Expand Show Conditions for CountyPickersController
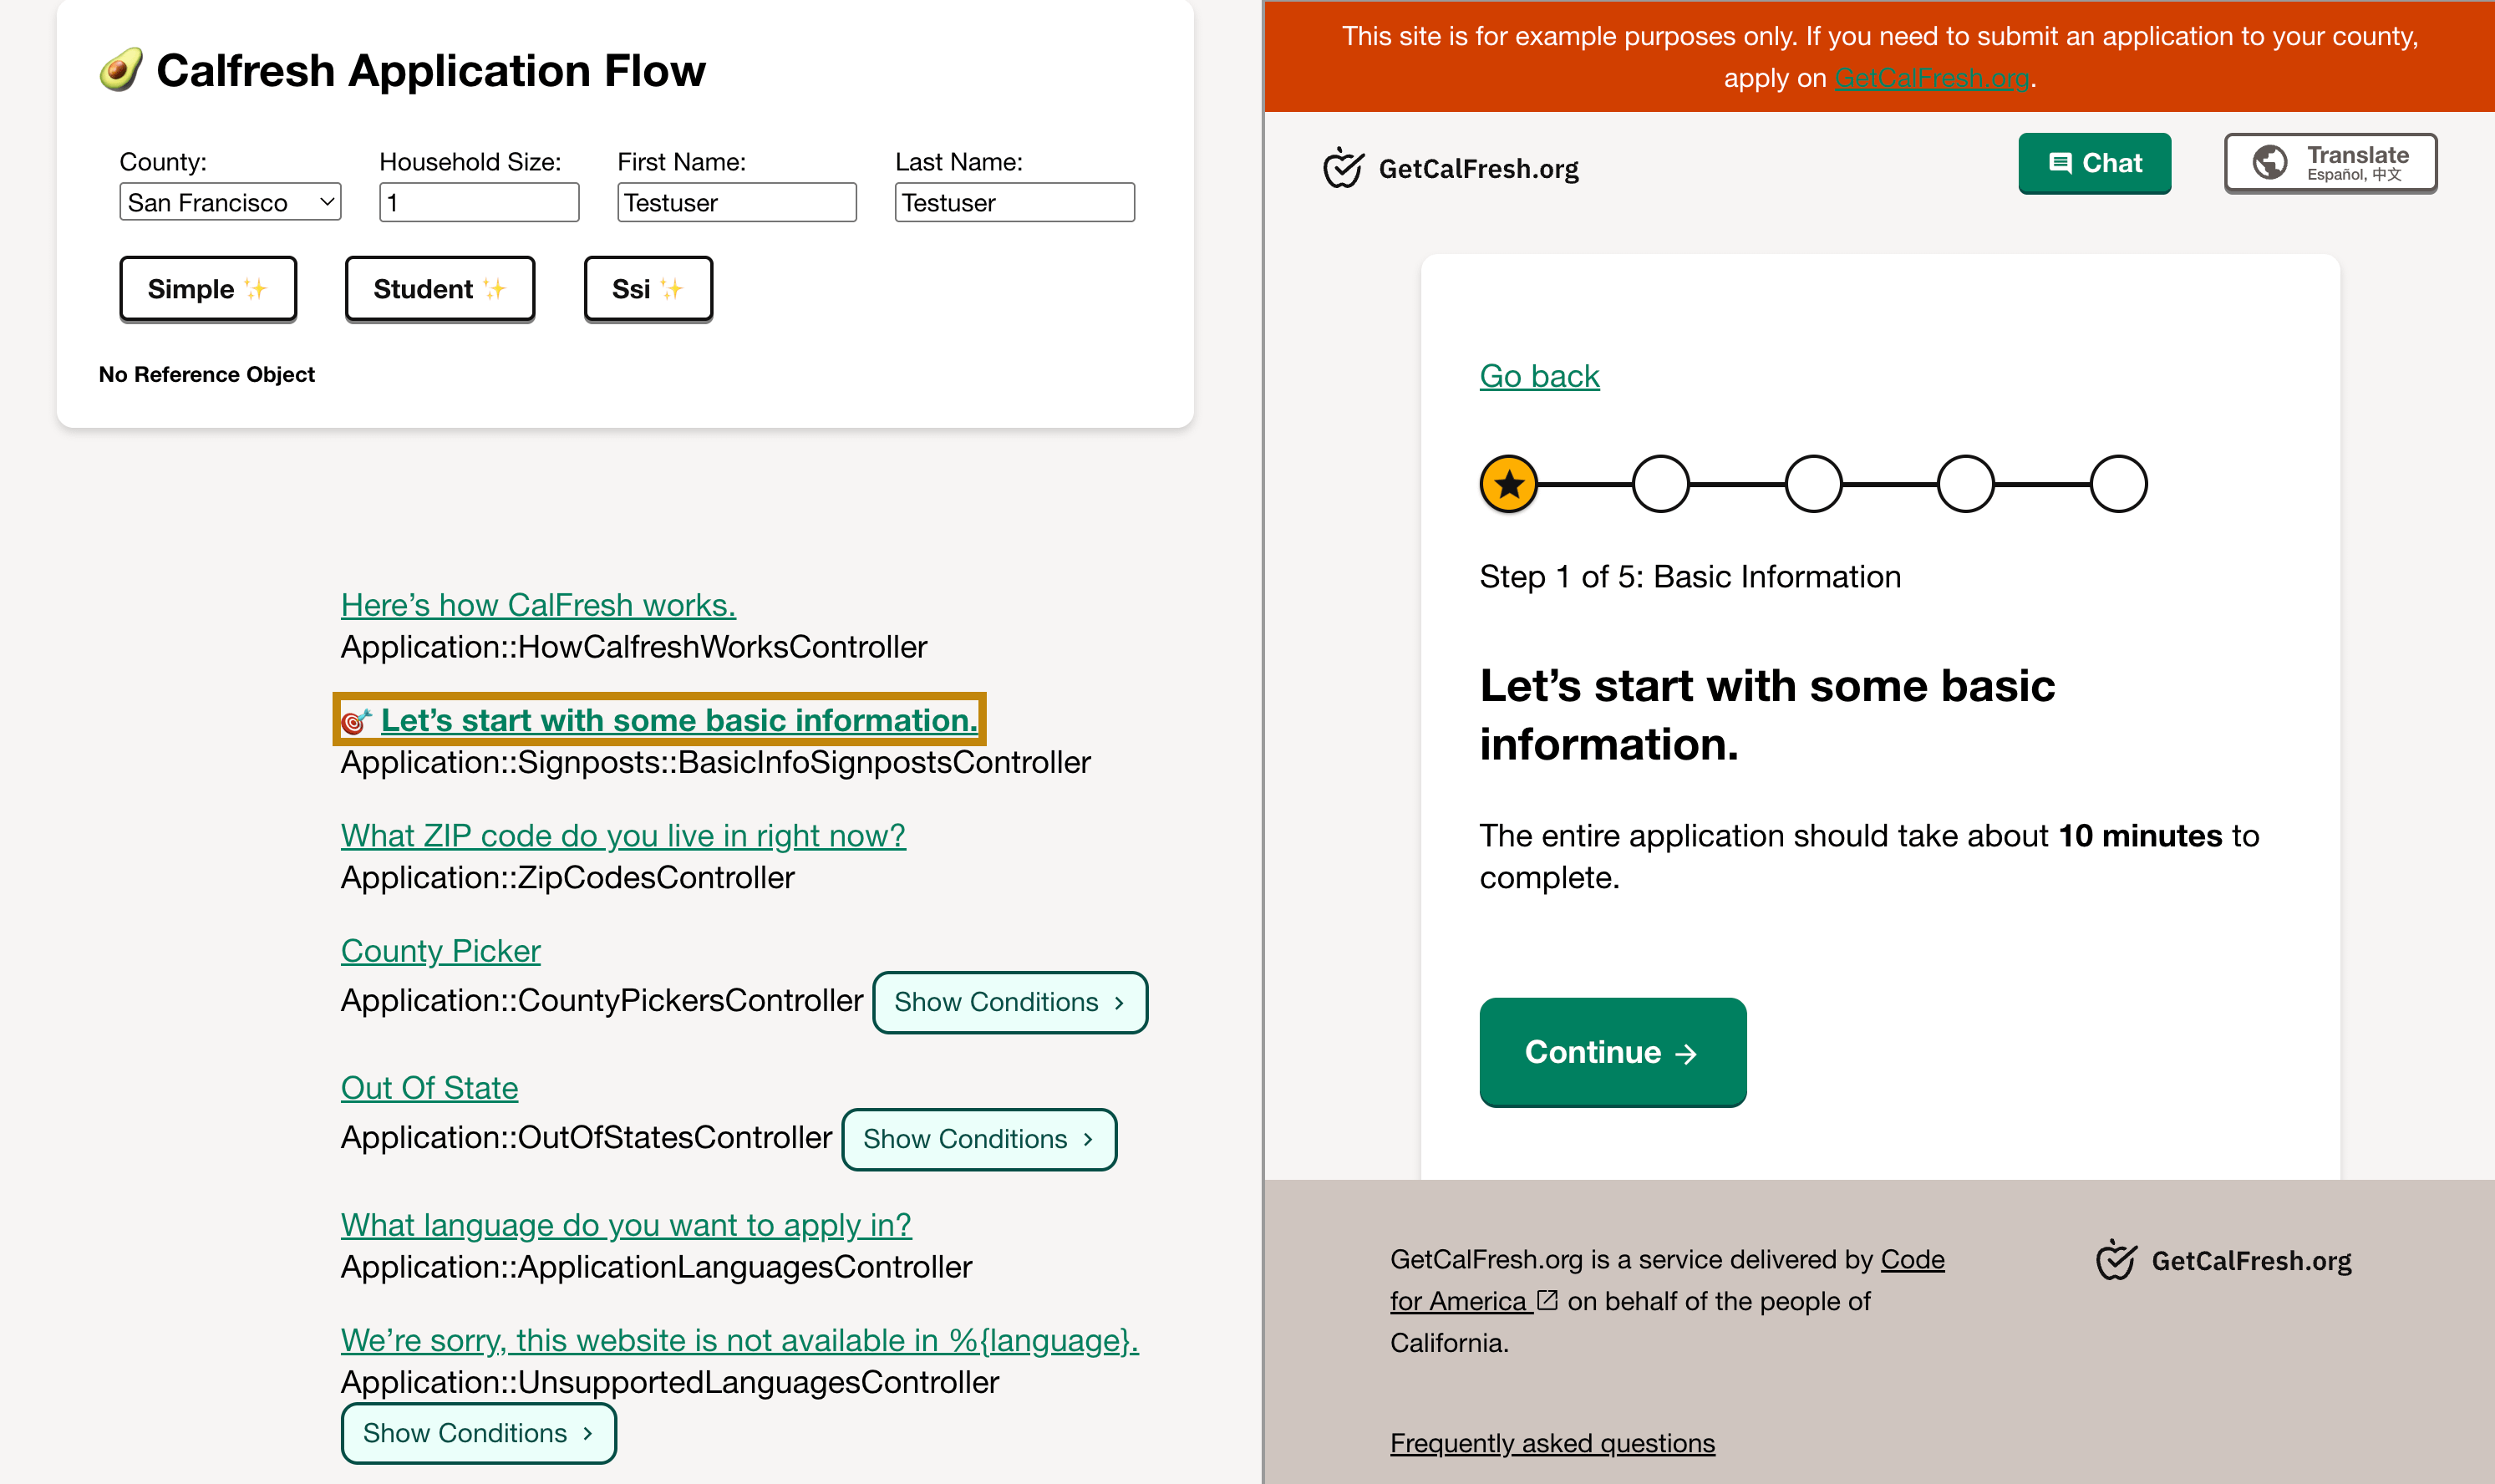The height and width of the screenshot is (1484, 2495). 1009,1002
